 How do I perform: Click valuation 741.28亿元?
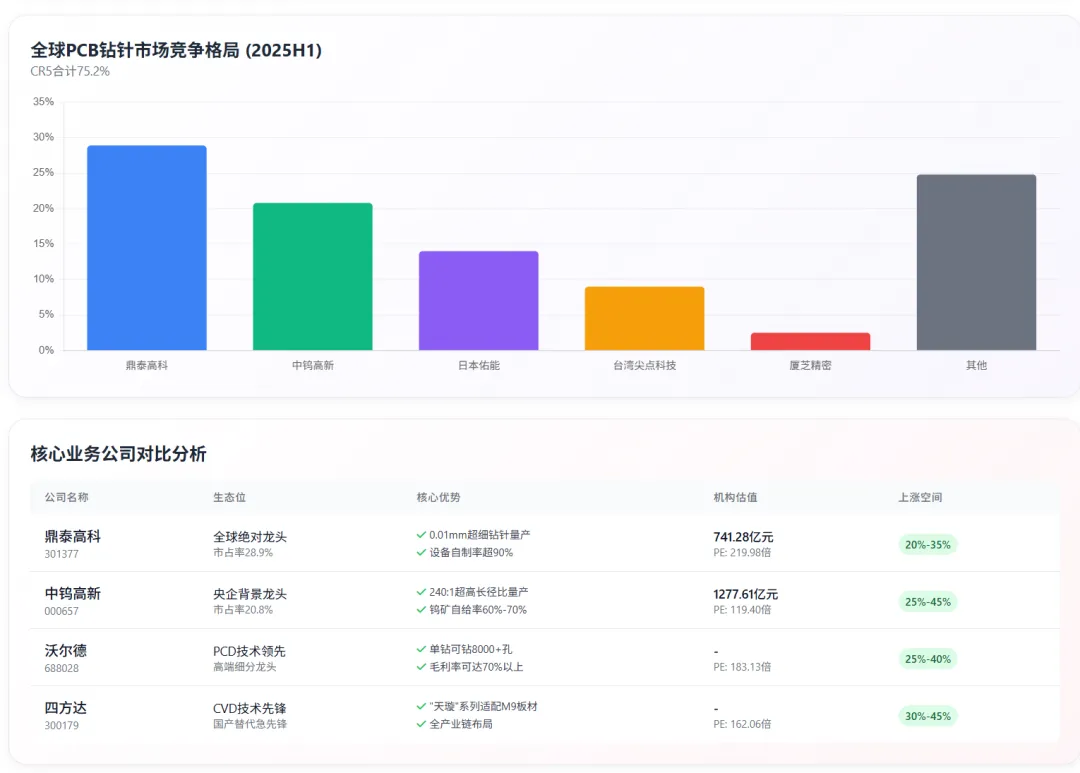pyautogui.click(x=743, y=537)
